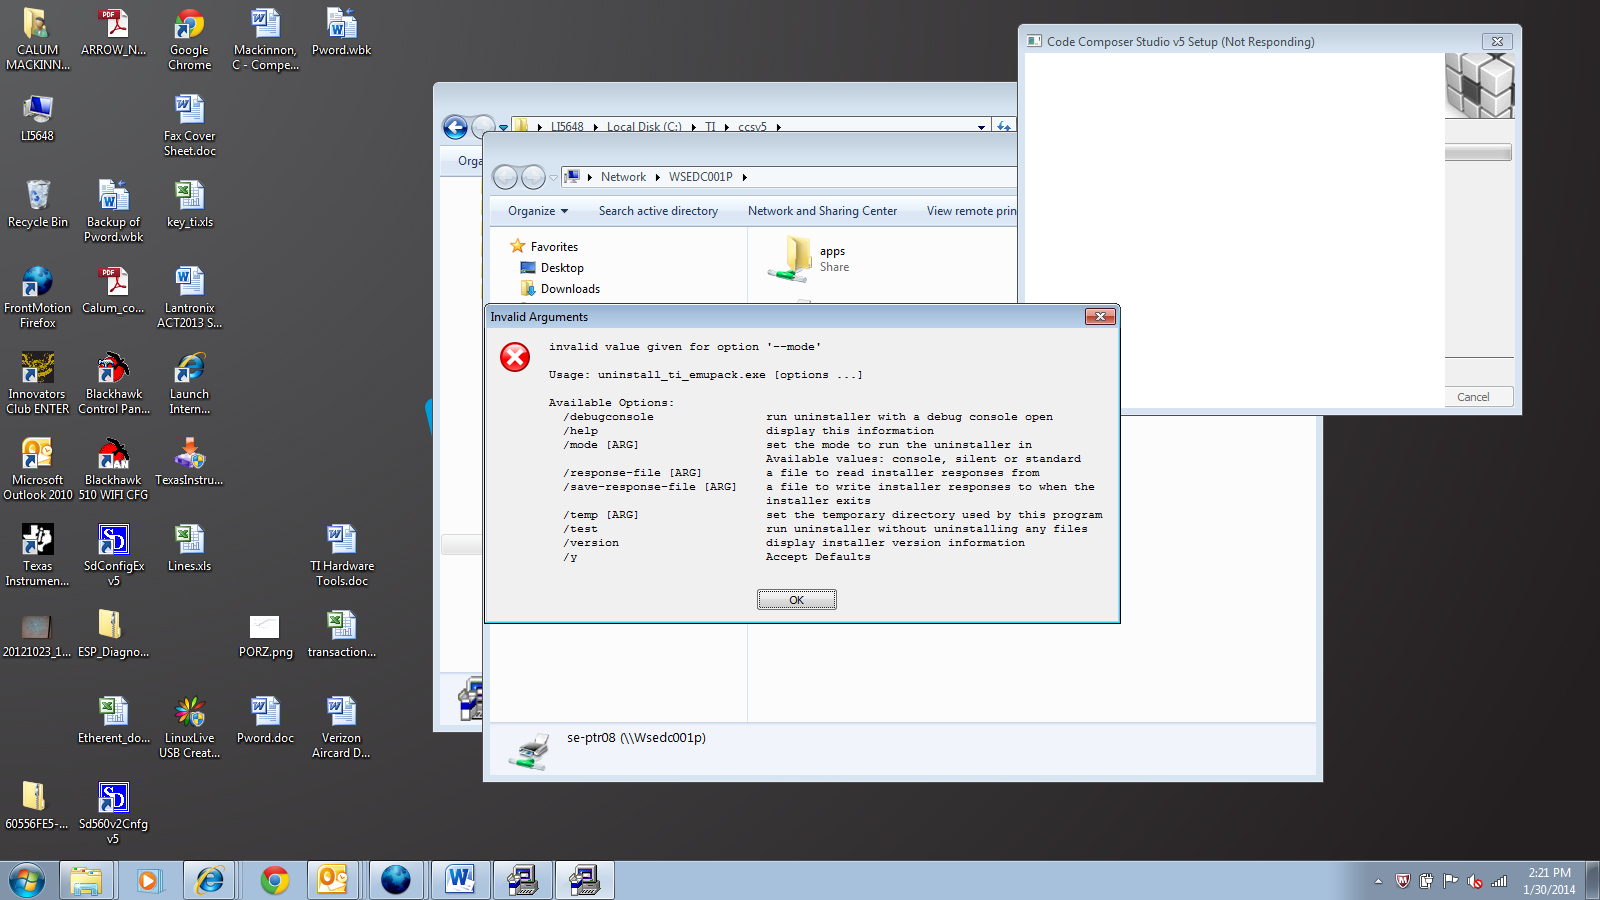Open Google Chrome desktop shortcut

189,40
